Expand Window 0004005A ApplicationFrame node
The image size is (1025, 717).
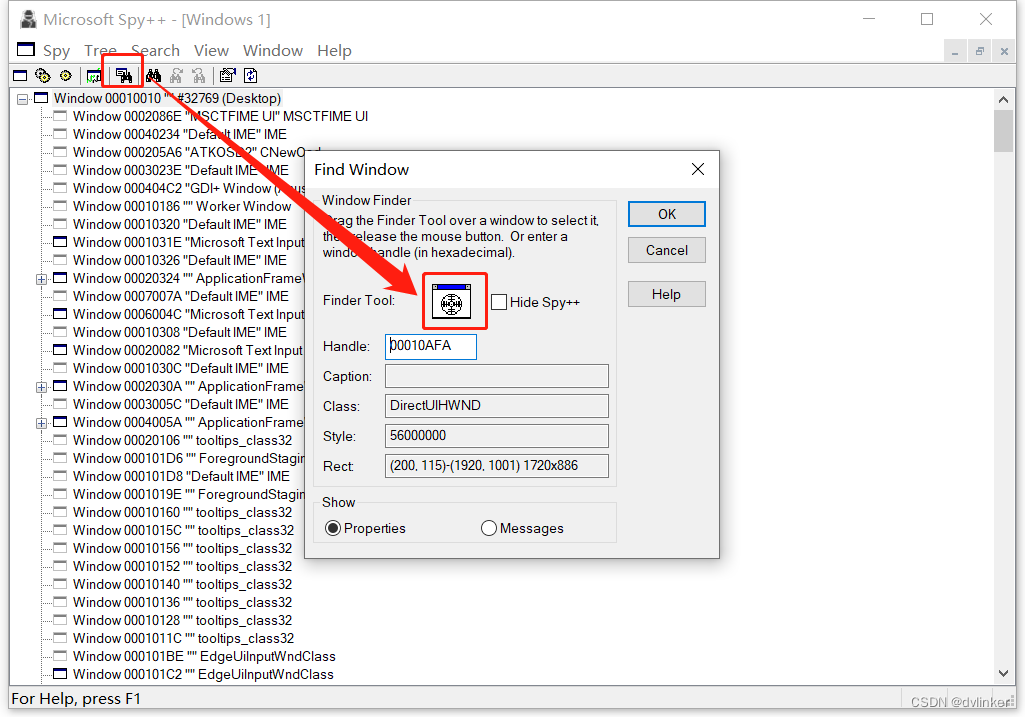point(41,423)
